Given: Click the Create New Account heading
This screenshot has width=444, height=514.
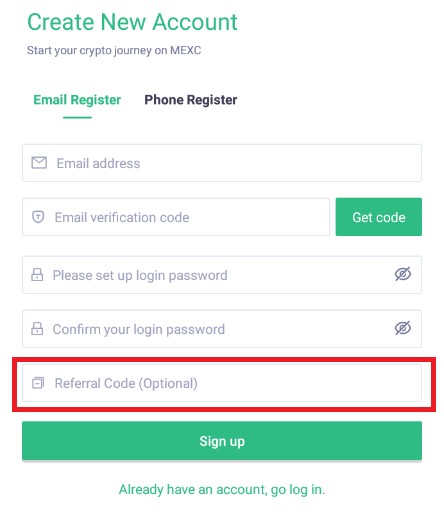Looking at the screenshot, I should pos(132,22).
